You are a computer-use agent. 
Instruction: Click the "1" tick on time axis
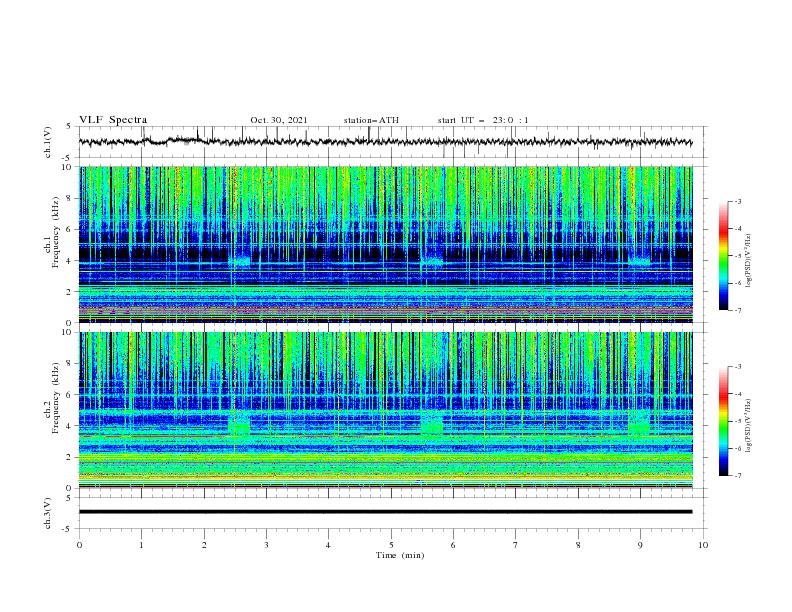pyautogui.click(x=141, y=545)
